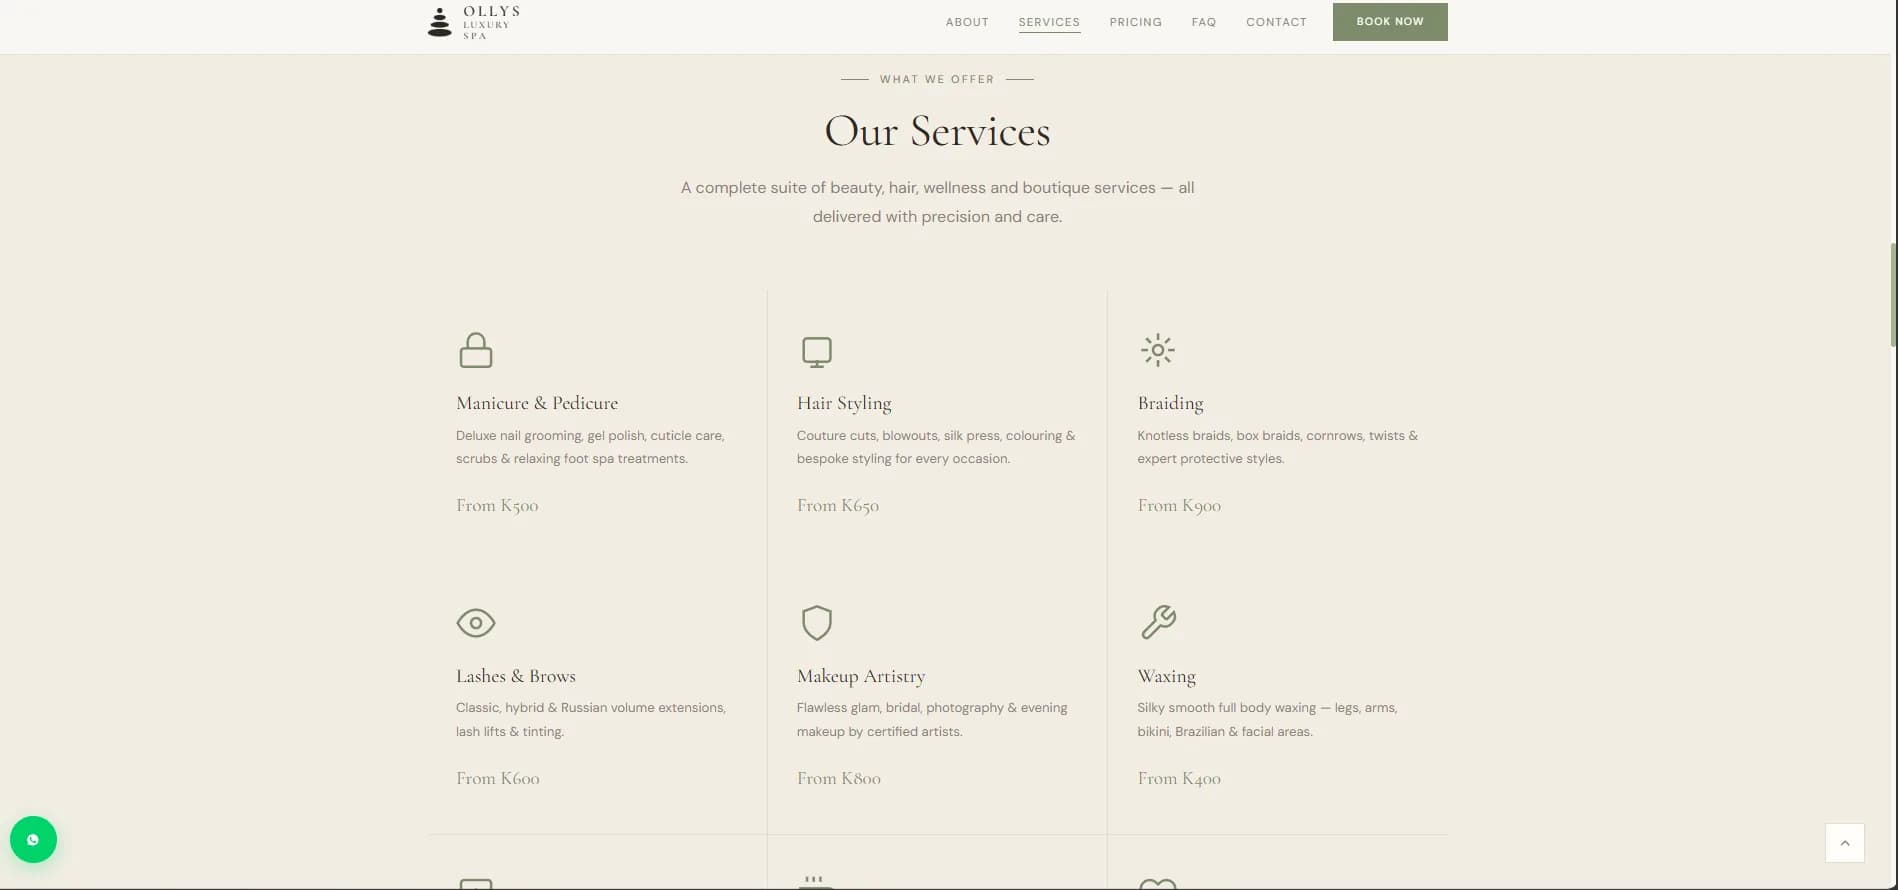The width and height of the screenshot is (1898, 890).
Task: Click the Book Now button
Action: [1390, 22]
